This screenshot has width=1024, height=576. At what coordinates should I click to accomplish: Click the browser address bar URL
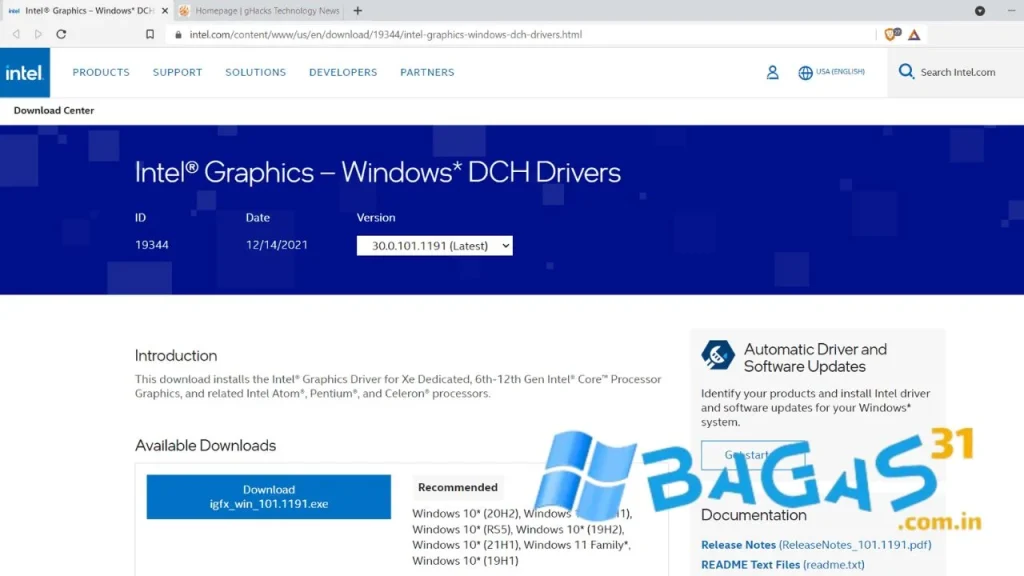tap(385, 35)
